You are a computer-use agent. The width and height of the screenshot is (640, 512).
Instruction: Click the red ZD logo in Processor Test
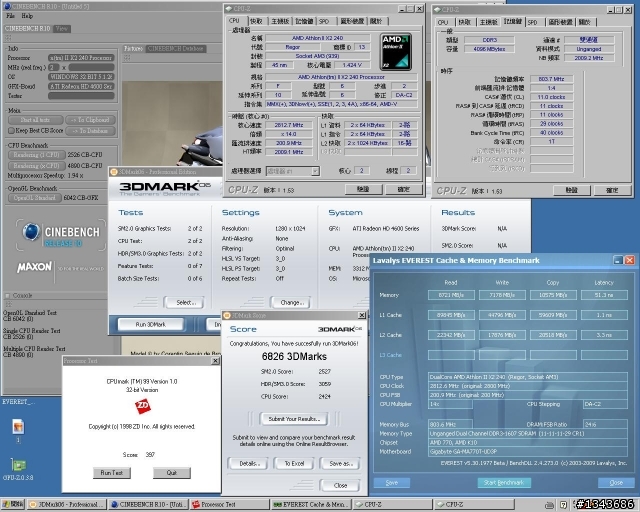142,406
